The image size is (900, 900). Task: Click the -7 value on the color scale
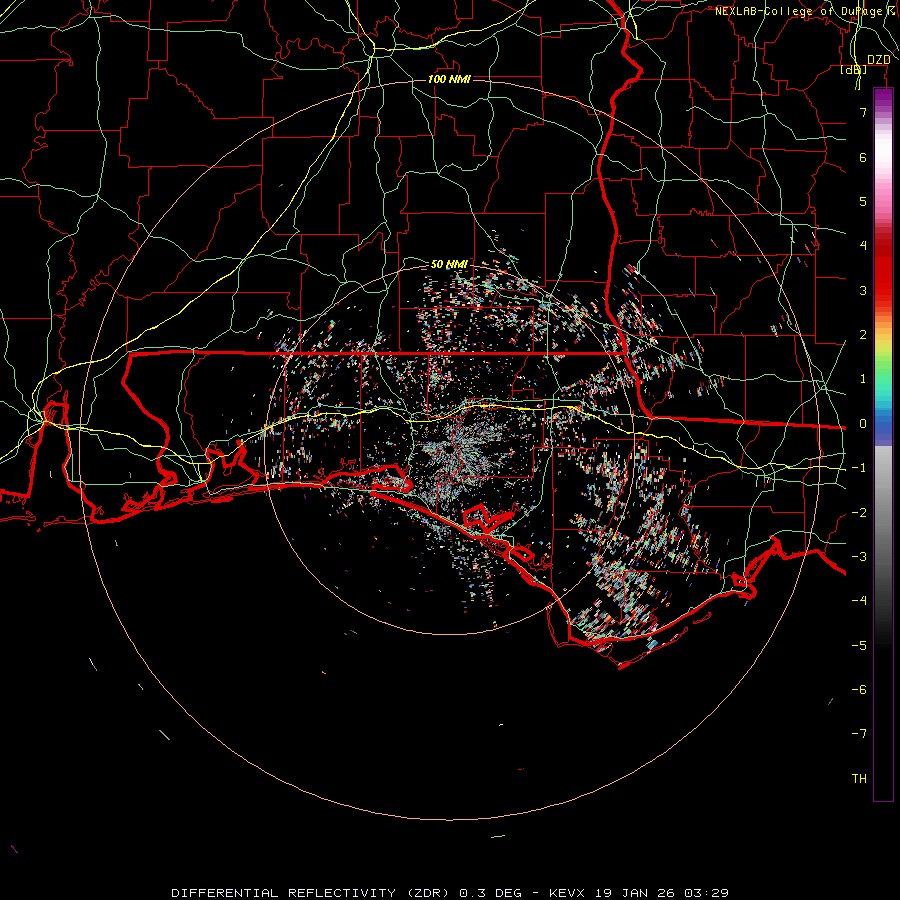tap(859, 734)
